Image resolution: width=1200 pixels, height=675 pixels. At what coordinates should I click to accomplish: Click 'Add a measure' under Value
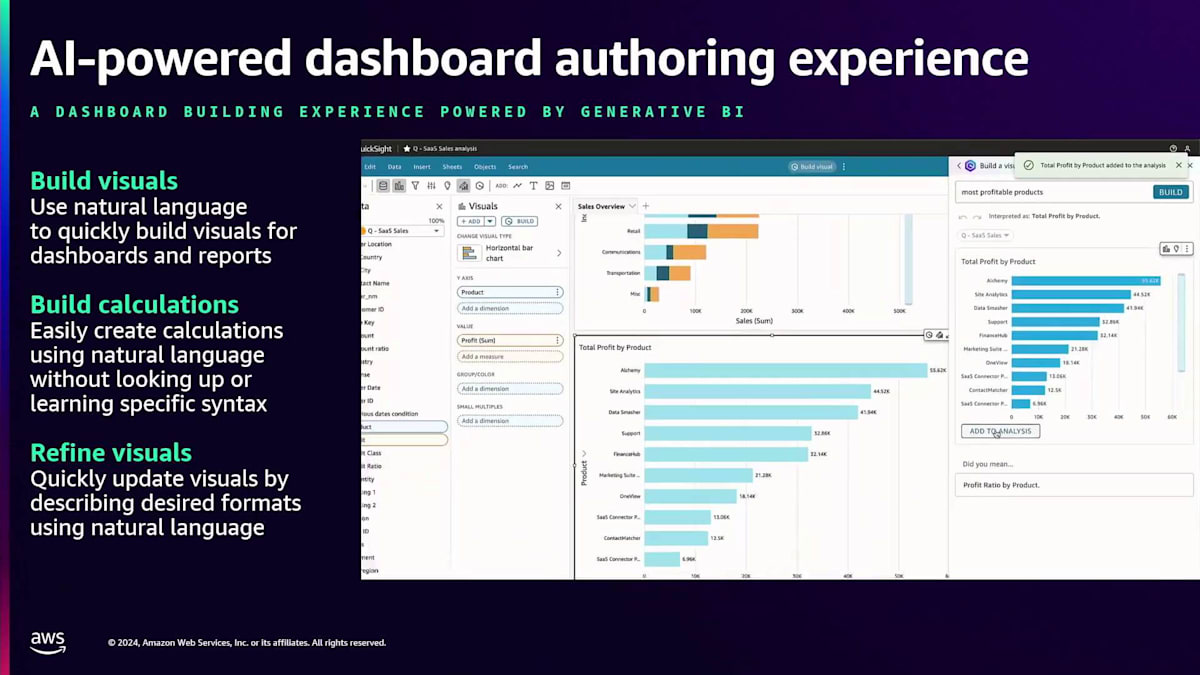pos(510,356)
